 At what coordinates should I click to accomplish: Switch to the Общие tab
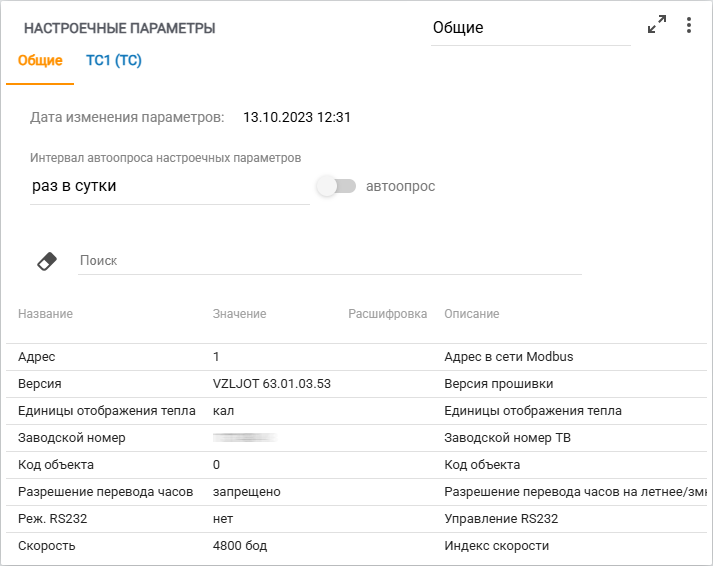(x=40, y=61)
